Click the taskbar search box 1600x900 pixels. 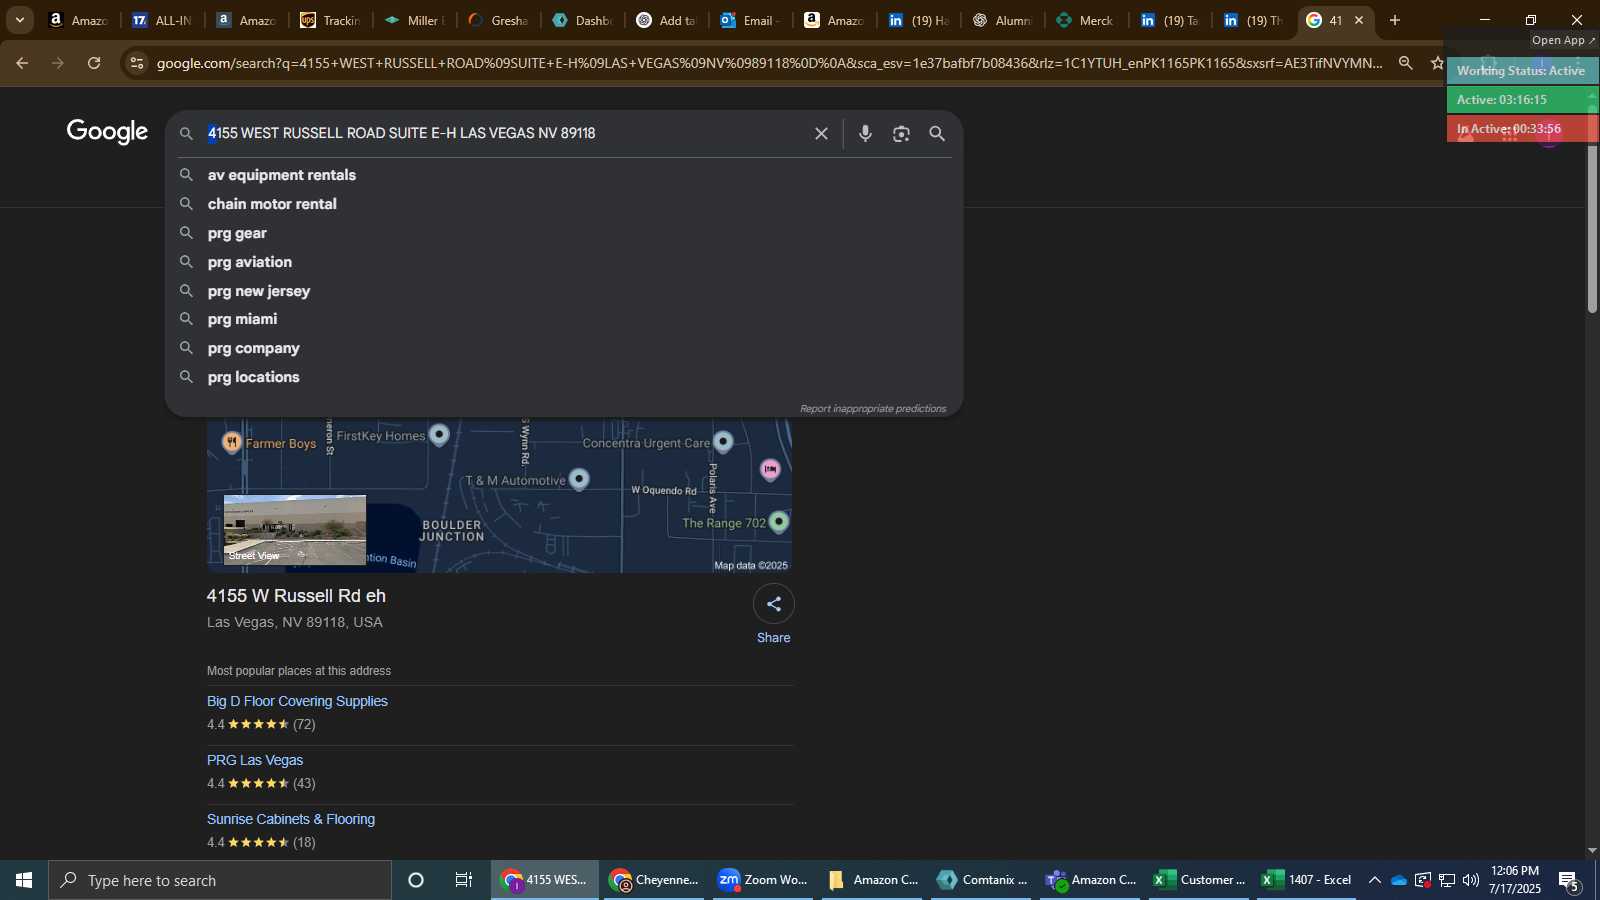[220, 880]
